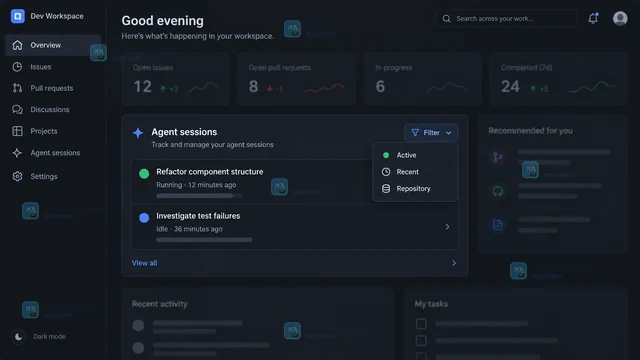Screen dimensions: 640x360
Task: Click the Investigate session progress bar
Action: 204,240
